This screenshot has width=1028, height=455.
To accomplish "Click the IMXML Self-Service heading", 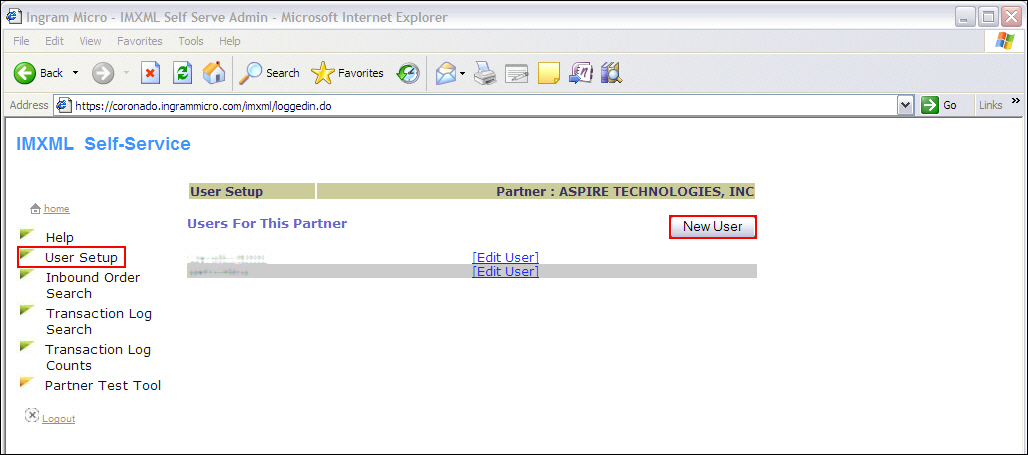I will click(x=104, y=144).
